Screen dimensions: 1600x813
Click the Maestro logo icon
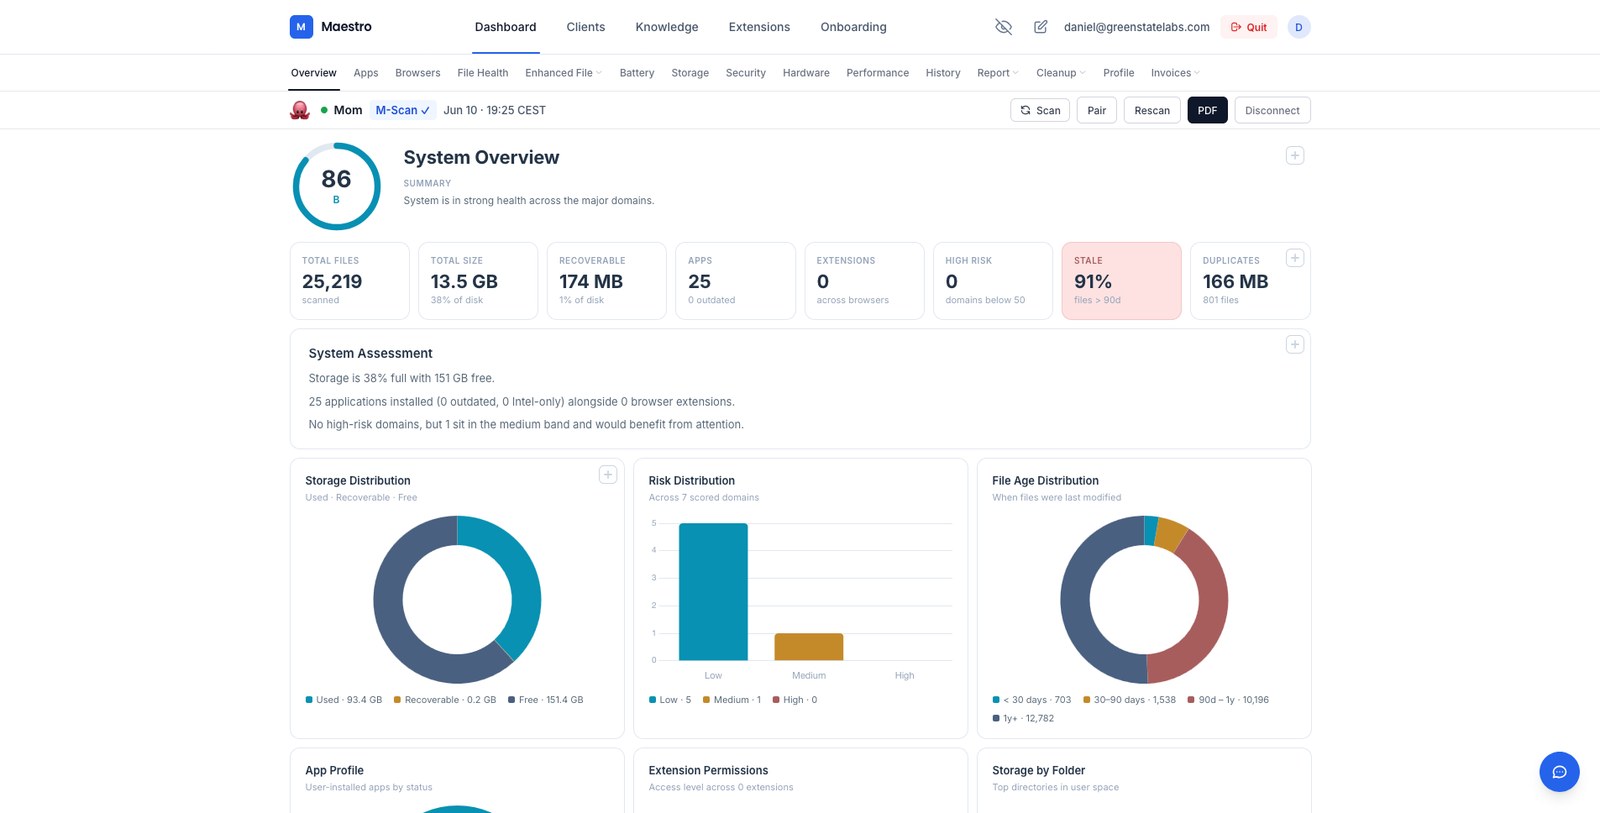301,27
